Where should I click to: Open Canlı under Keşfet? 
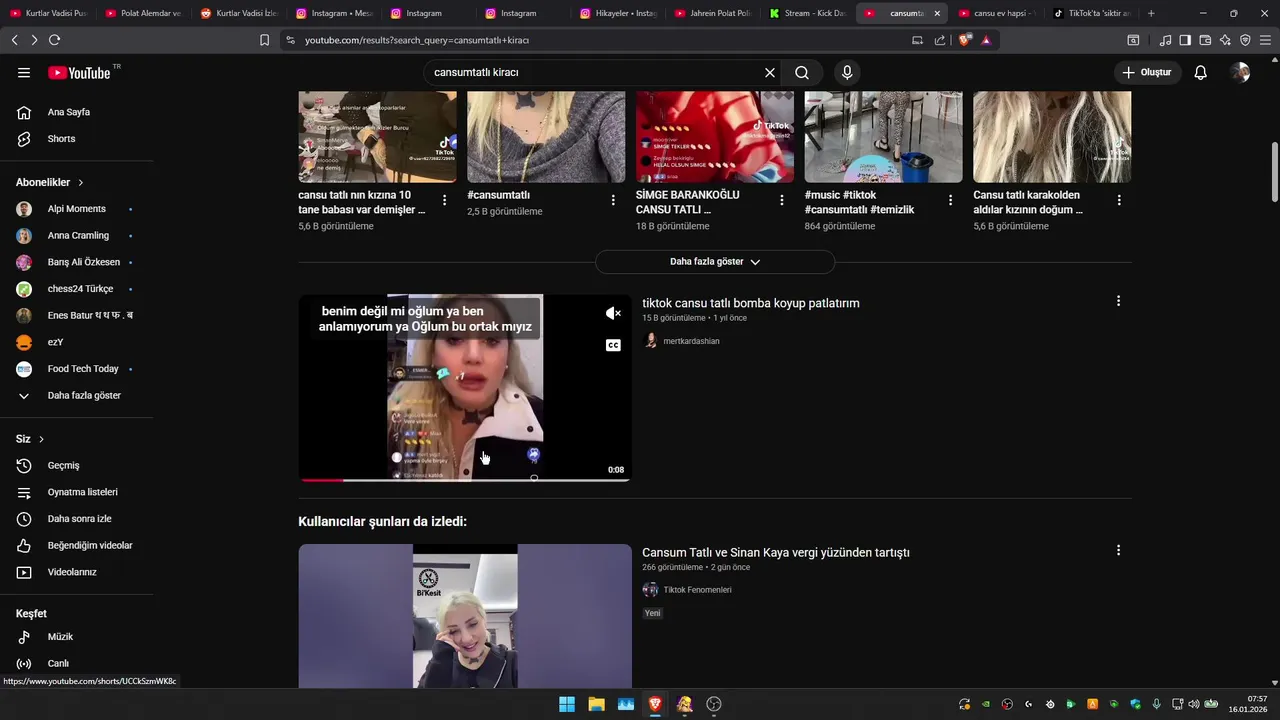(x=76, y=663)
